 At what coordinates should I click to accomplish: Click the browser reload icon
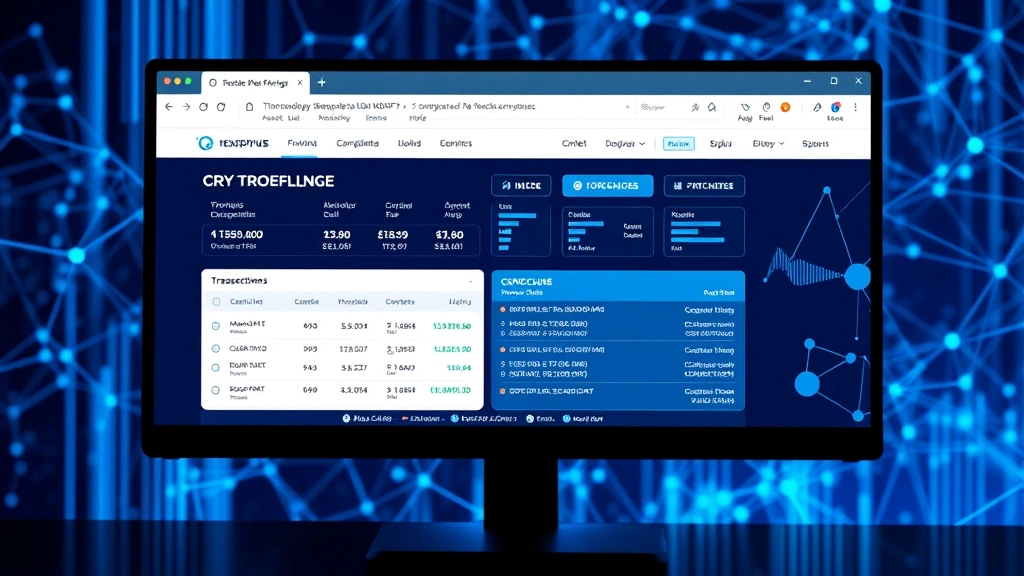click(x=203, y=106)
